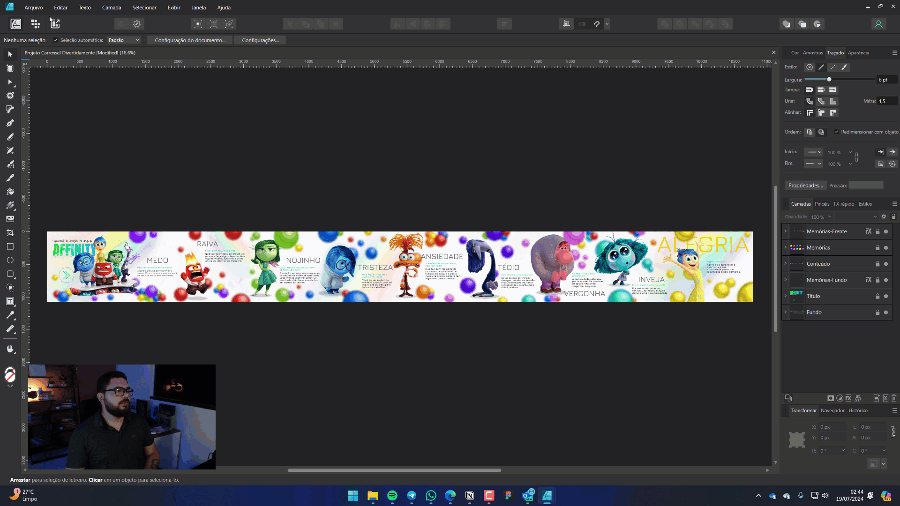This screenshot has height=506, width=900.
Task: Choose the first stroke cap option
Action: point(809,90)
